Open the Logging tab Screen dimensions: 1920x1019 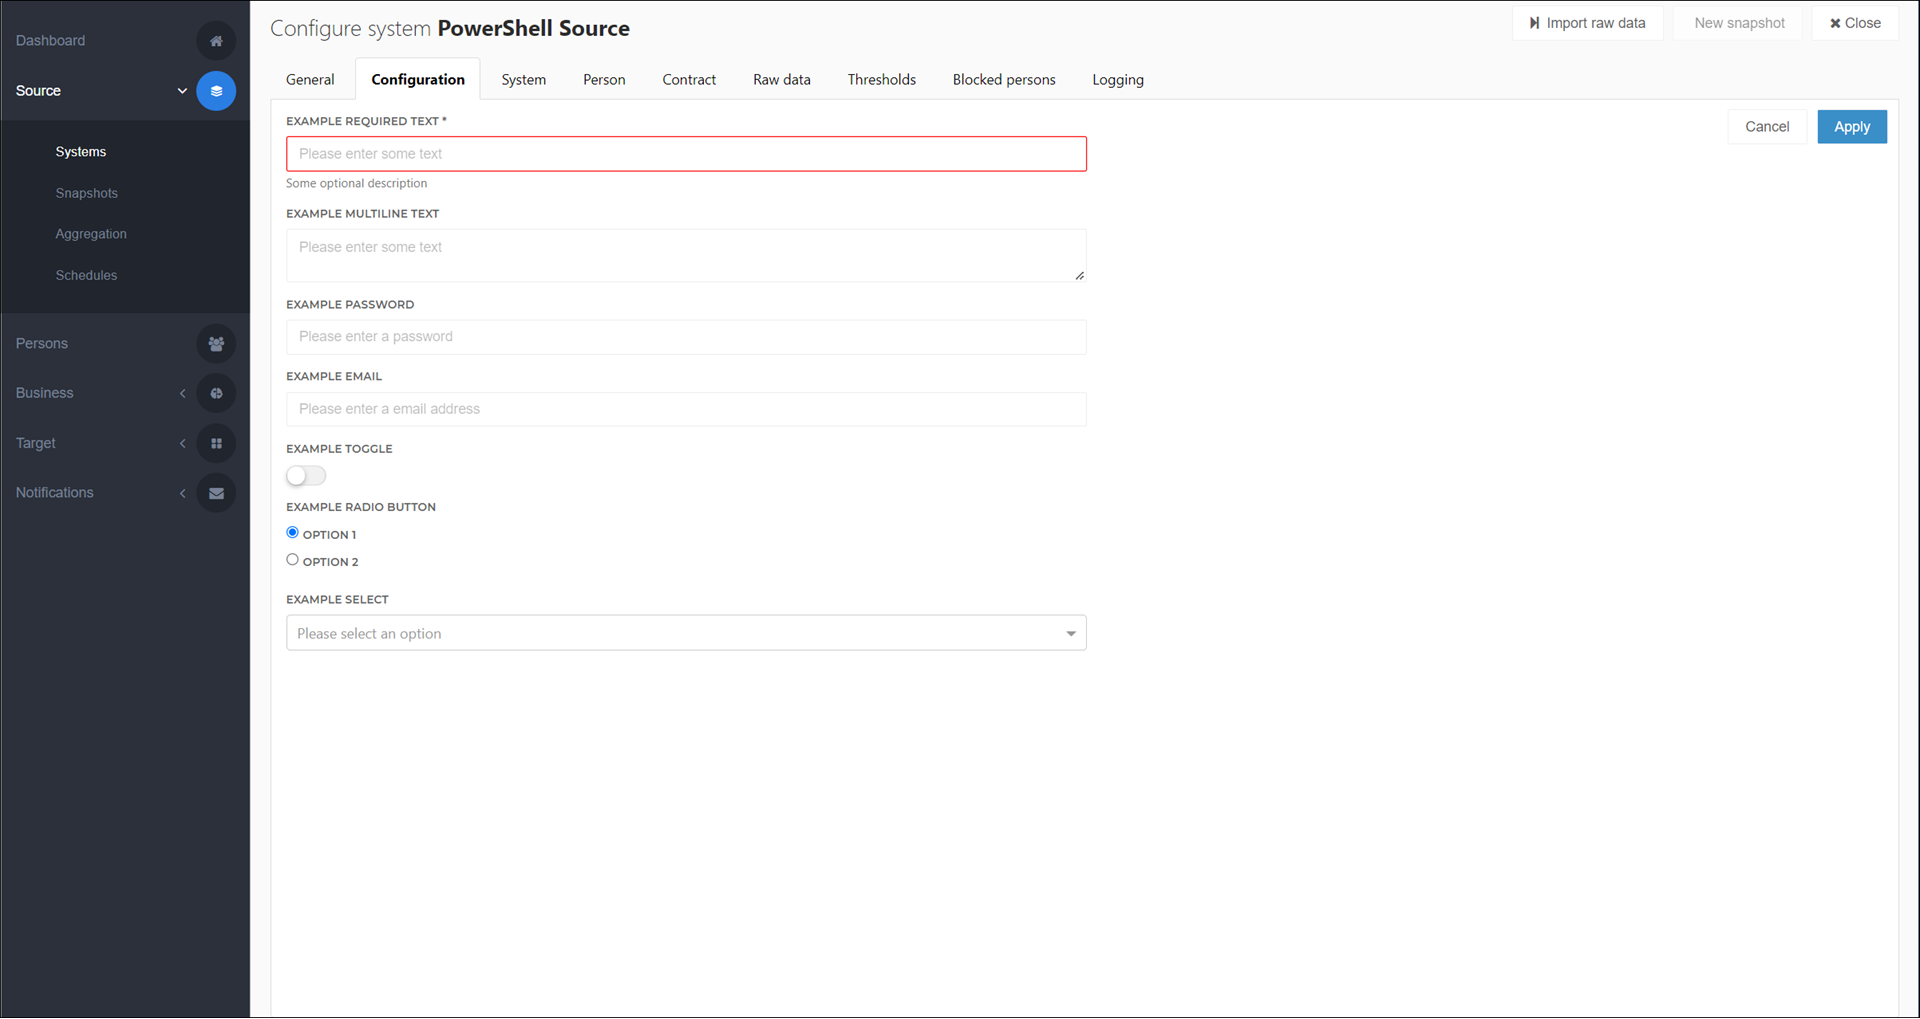point(1118,80)
